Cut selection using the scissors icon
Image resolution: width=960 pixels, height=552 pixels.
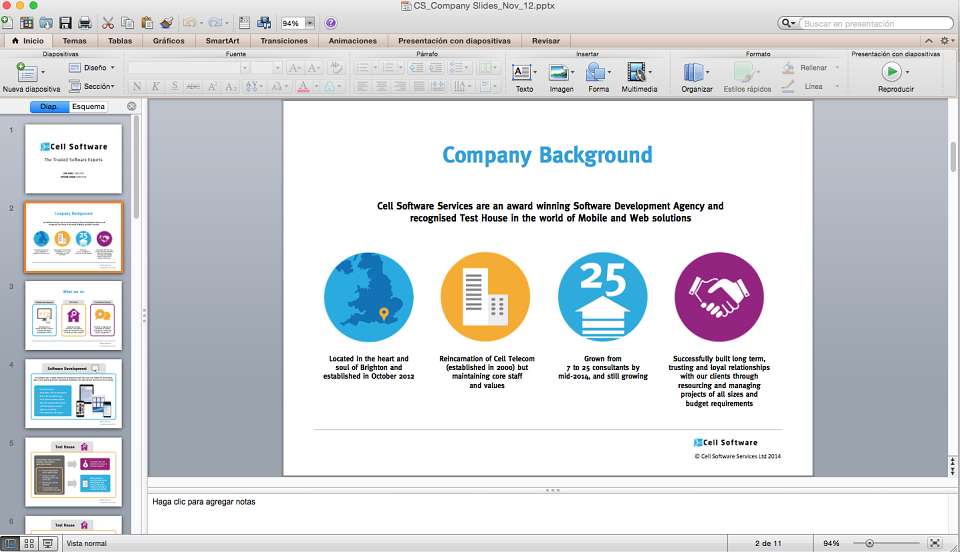tap(108, 23)
